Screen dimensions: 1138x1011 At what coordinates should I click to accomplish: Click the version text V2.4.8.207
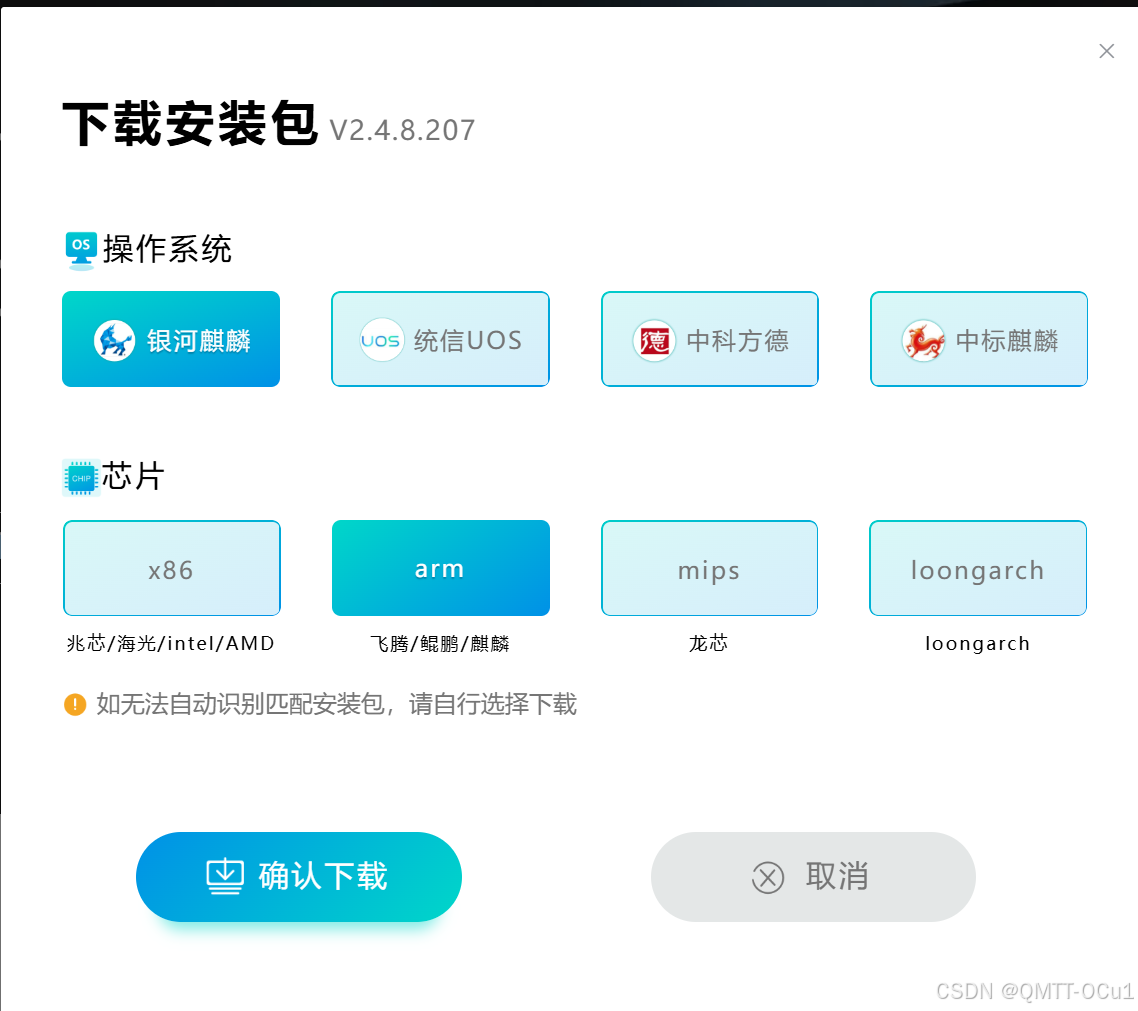[403, 131]
